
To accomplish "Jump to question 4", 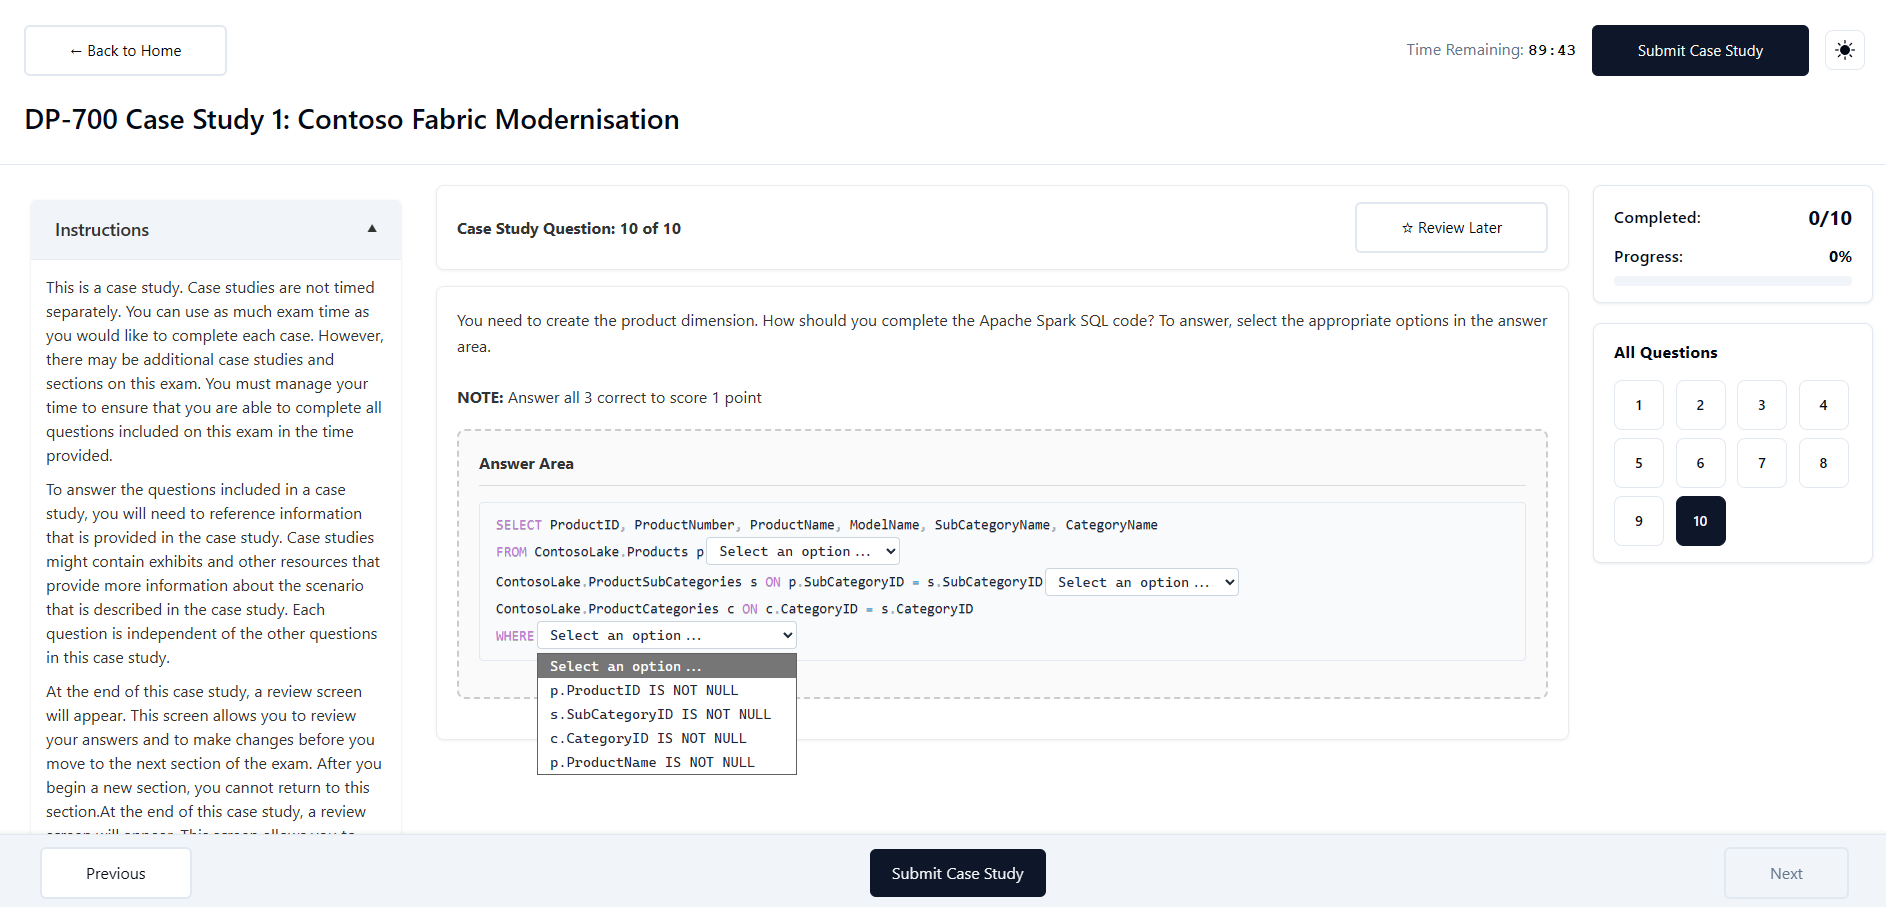I will 1823,405.
